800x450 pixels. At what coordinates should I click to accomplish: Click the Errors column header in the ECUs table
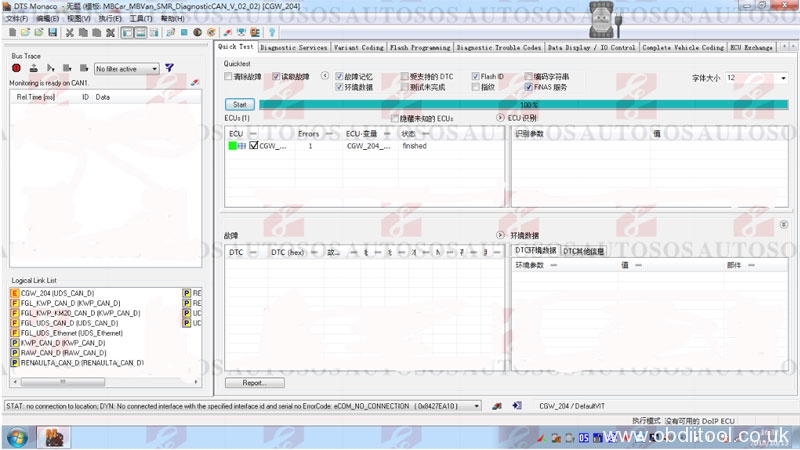pyautogui.click(x=309, y=134)
